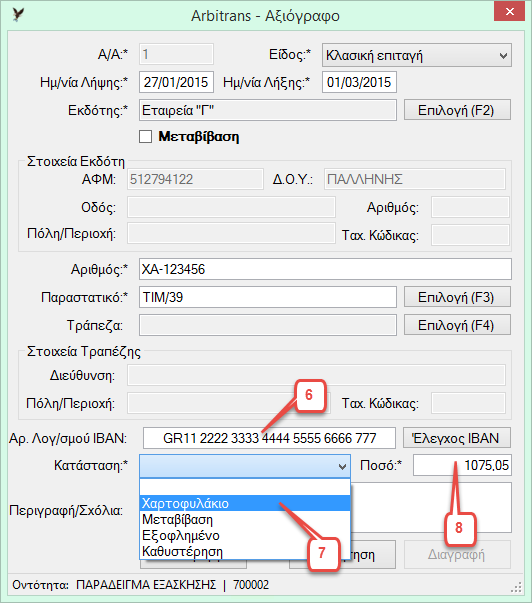Viewport: 532px width, 603px height.
Task: Click Επιλογή (F3) for Παραστατικό
Action: click(x=457, y=297)
